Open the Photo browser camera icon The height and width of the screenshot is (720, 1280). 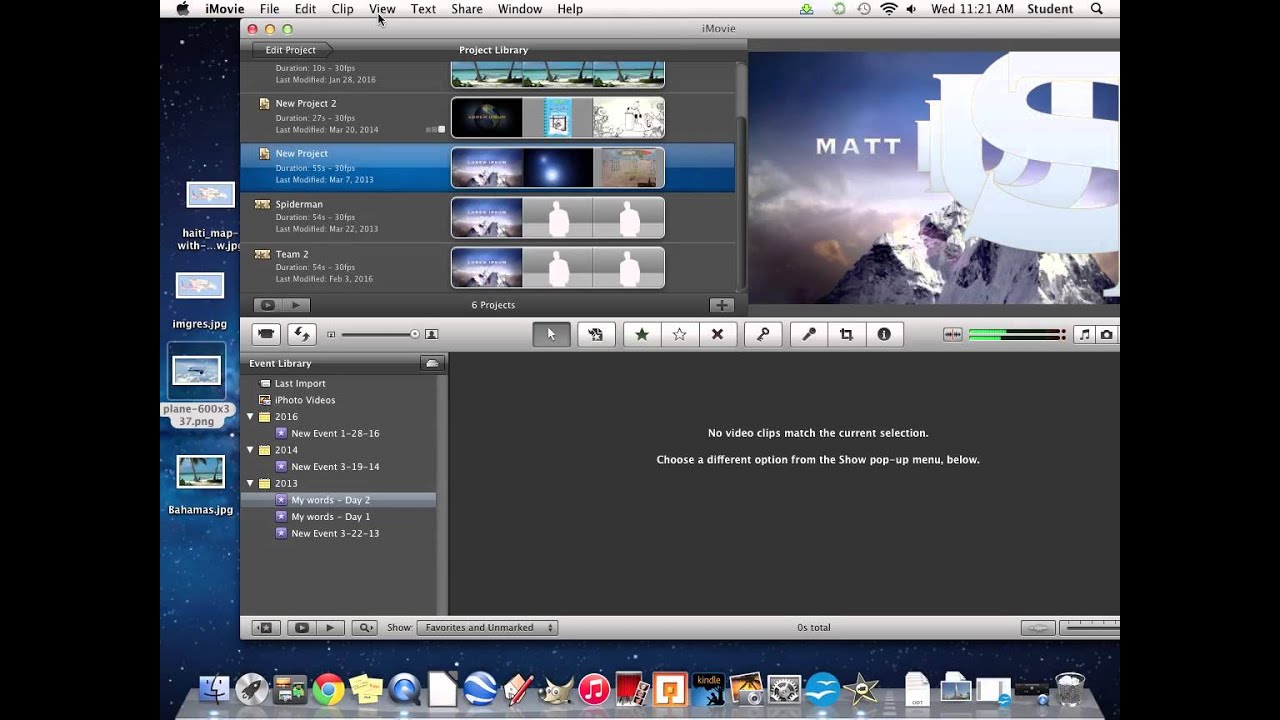tap(1107, 335)
